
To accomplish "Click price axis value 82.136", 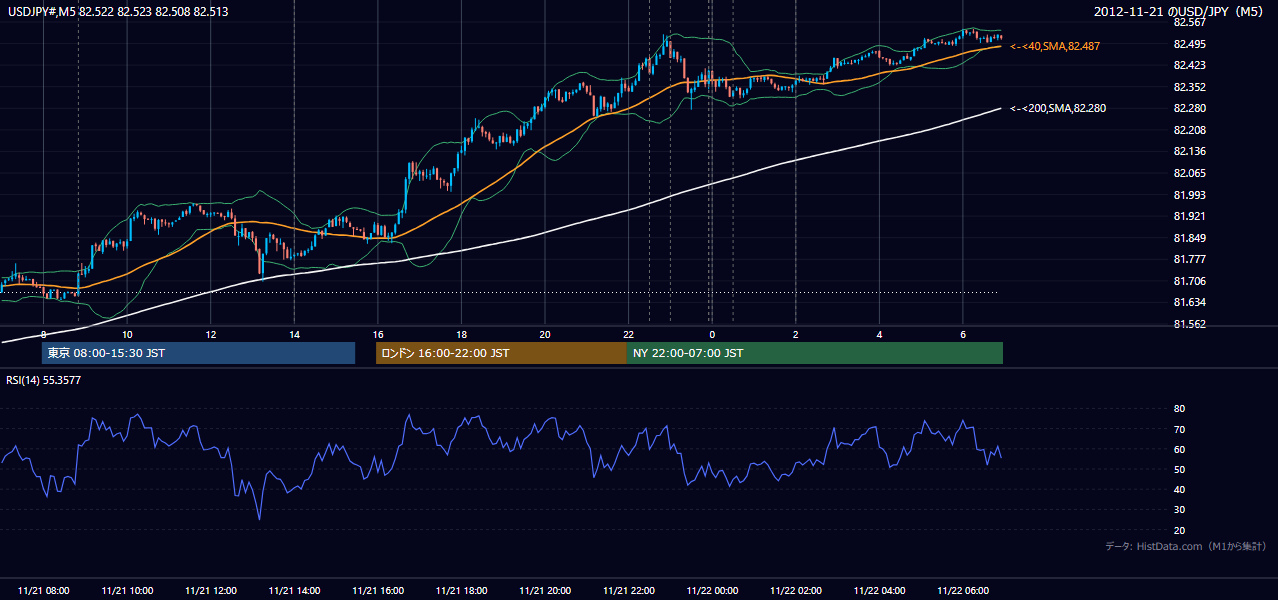I will (1189, 151).
